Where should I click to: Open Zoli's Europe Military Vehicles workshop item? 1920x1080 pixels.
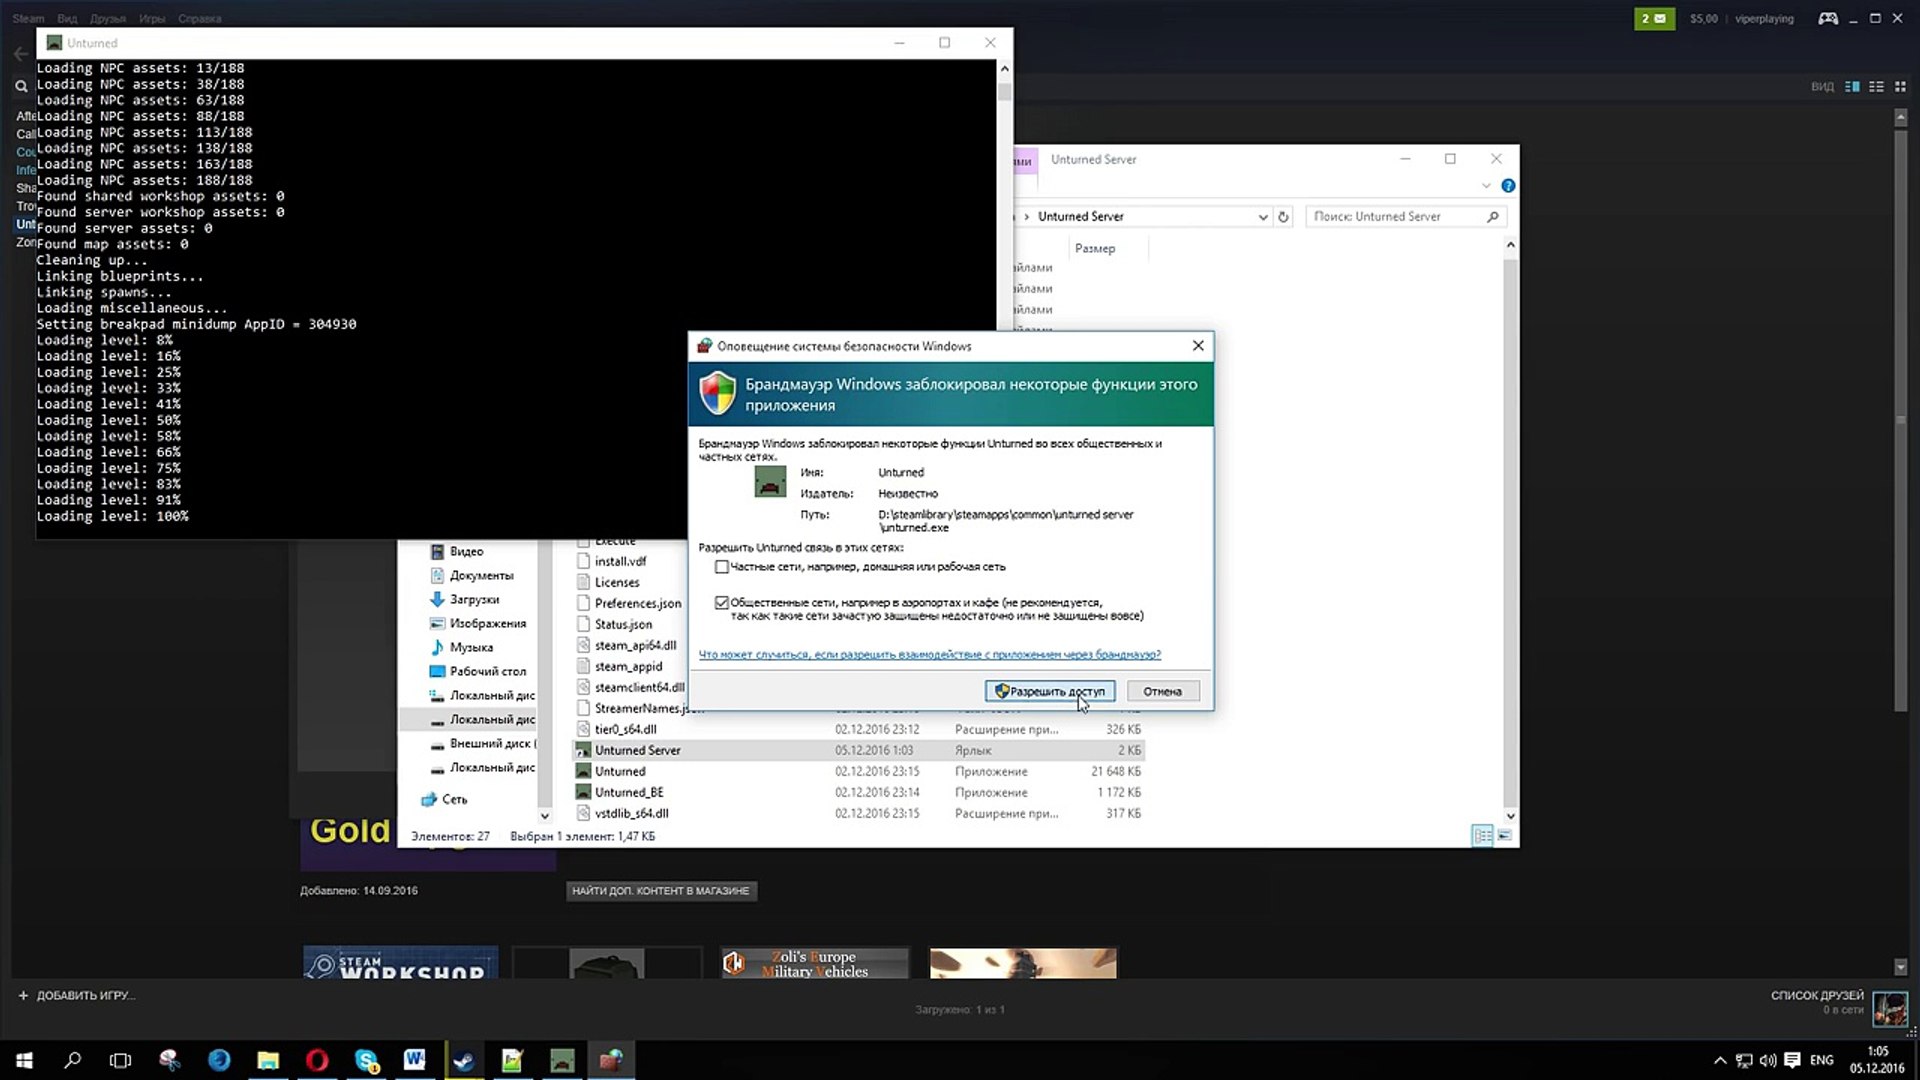(814, 963)
